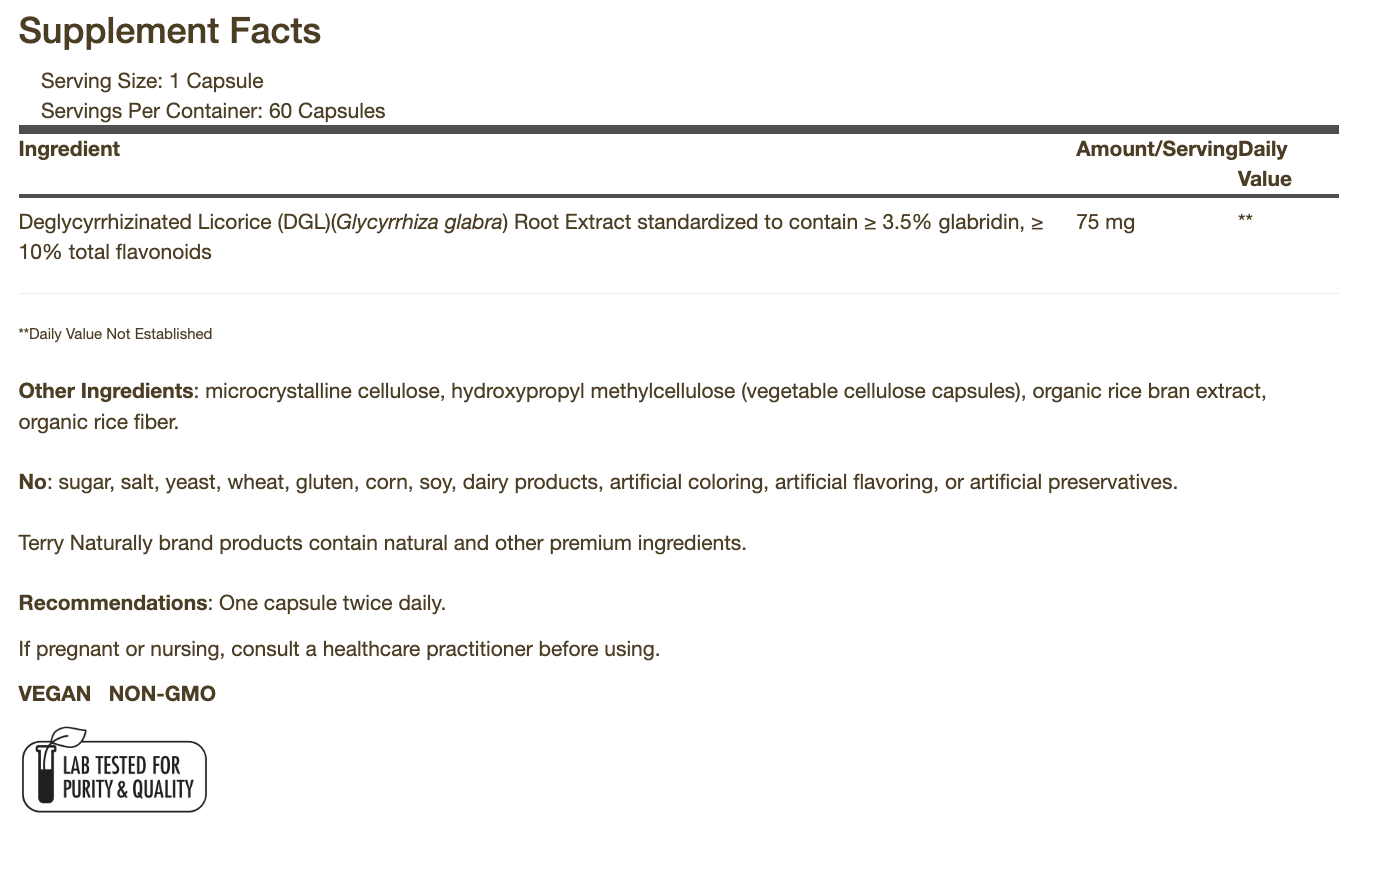Click the NON-GMO label
The width and height of the screenshot is (1398, 874).
(162, 694)
